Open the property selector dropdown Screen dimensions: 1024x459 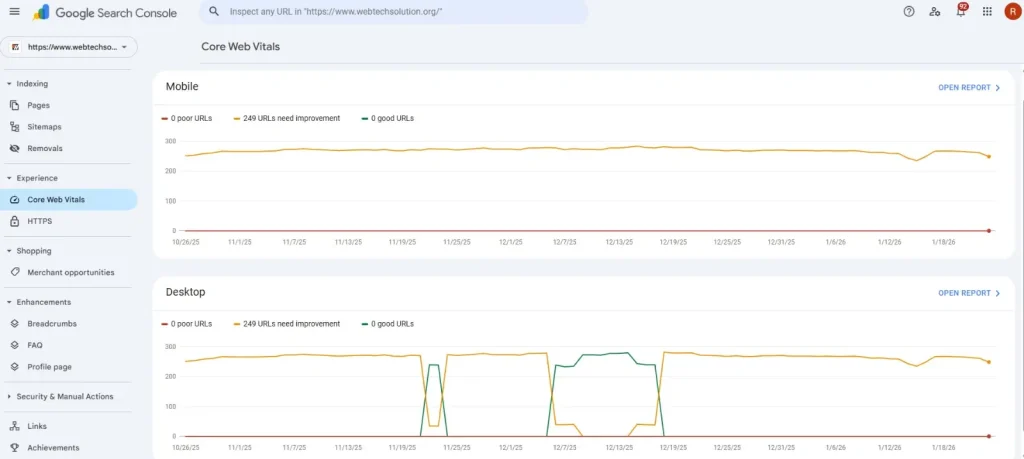coord(69,47)
